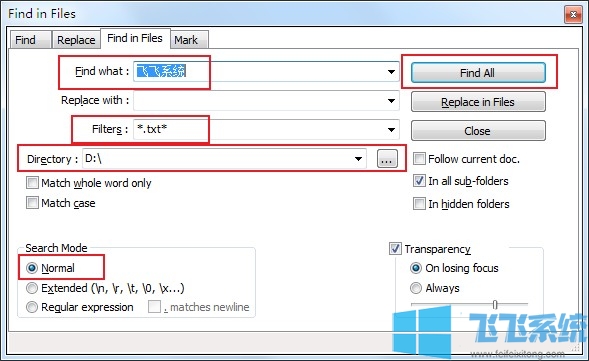Adjust the transparency slider handle
The image size is (589, 361).
[495, 304]
